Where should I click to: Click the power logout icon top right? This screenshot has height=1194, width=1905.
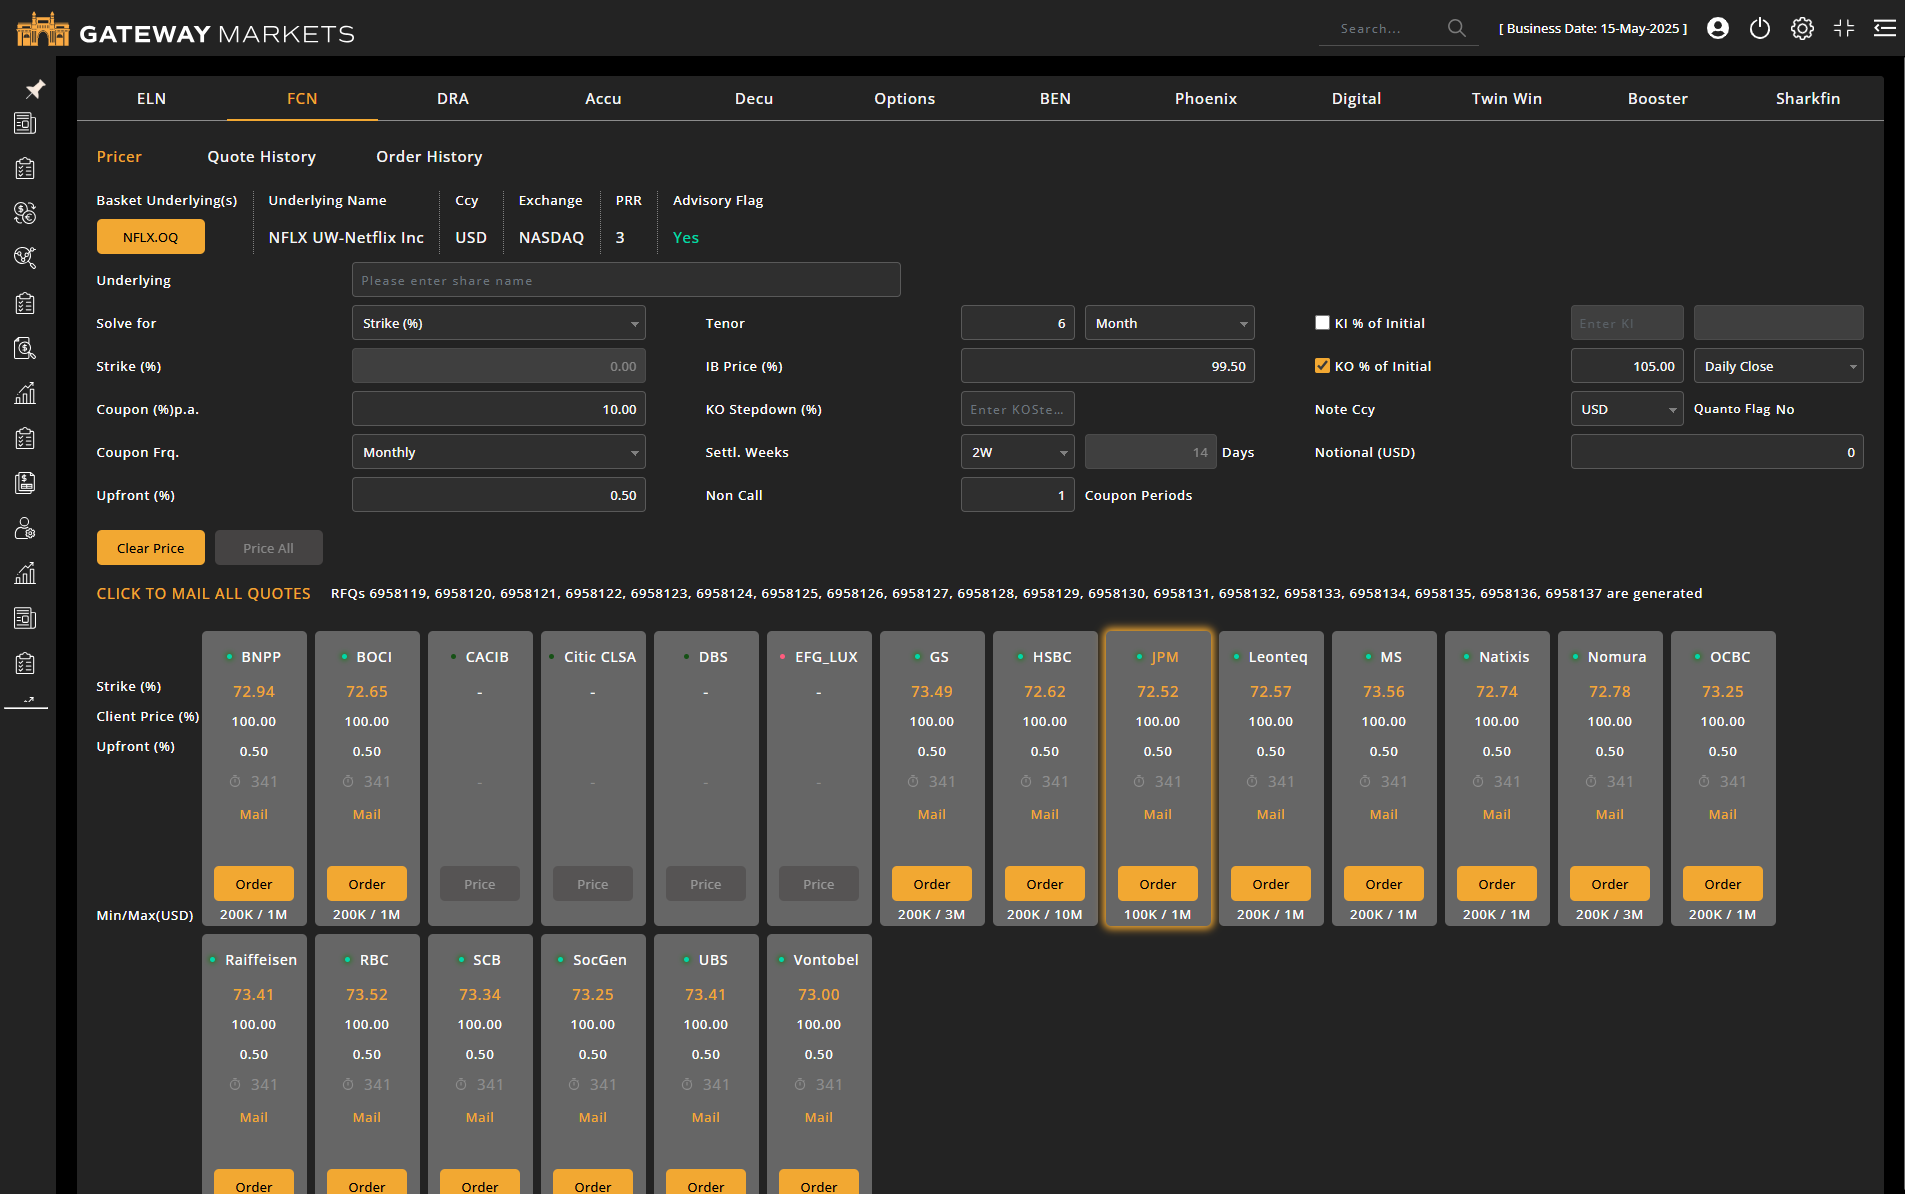1760,28
